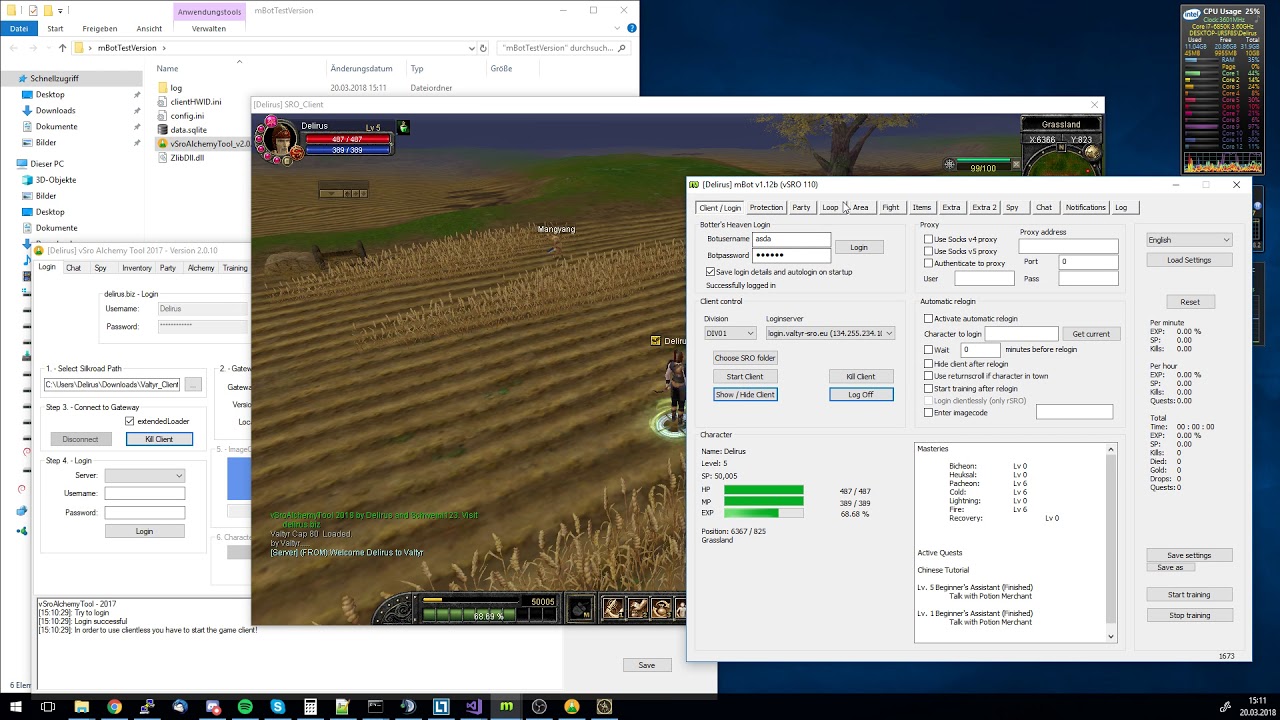Click the Get current button
Viewport: 1280px width, 720px height.
pyautogui.click(x=1091, y=334)
